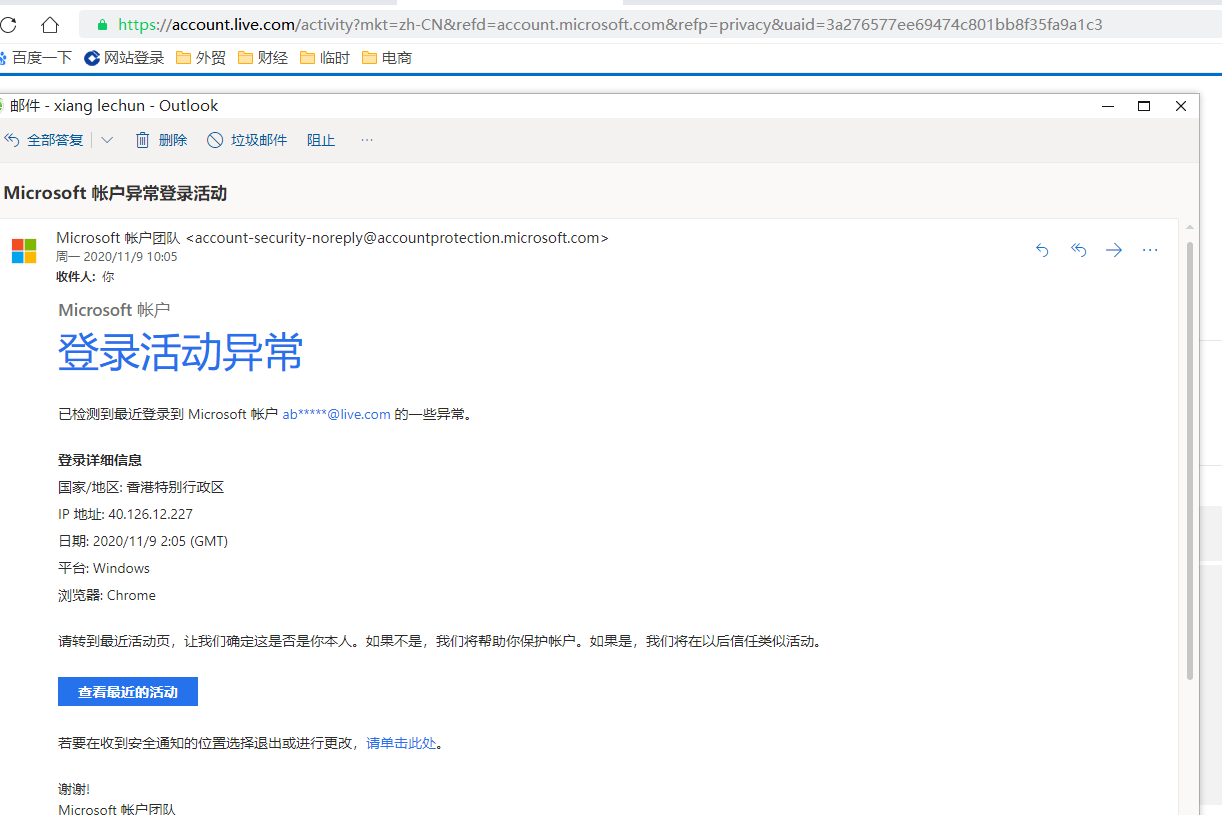Click reply-all double arrow icon in message header
Screen dimensions: 1222x815
[1078, 250]
